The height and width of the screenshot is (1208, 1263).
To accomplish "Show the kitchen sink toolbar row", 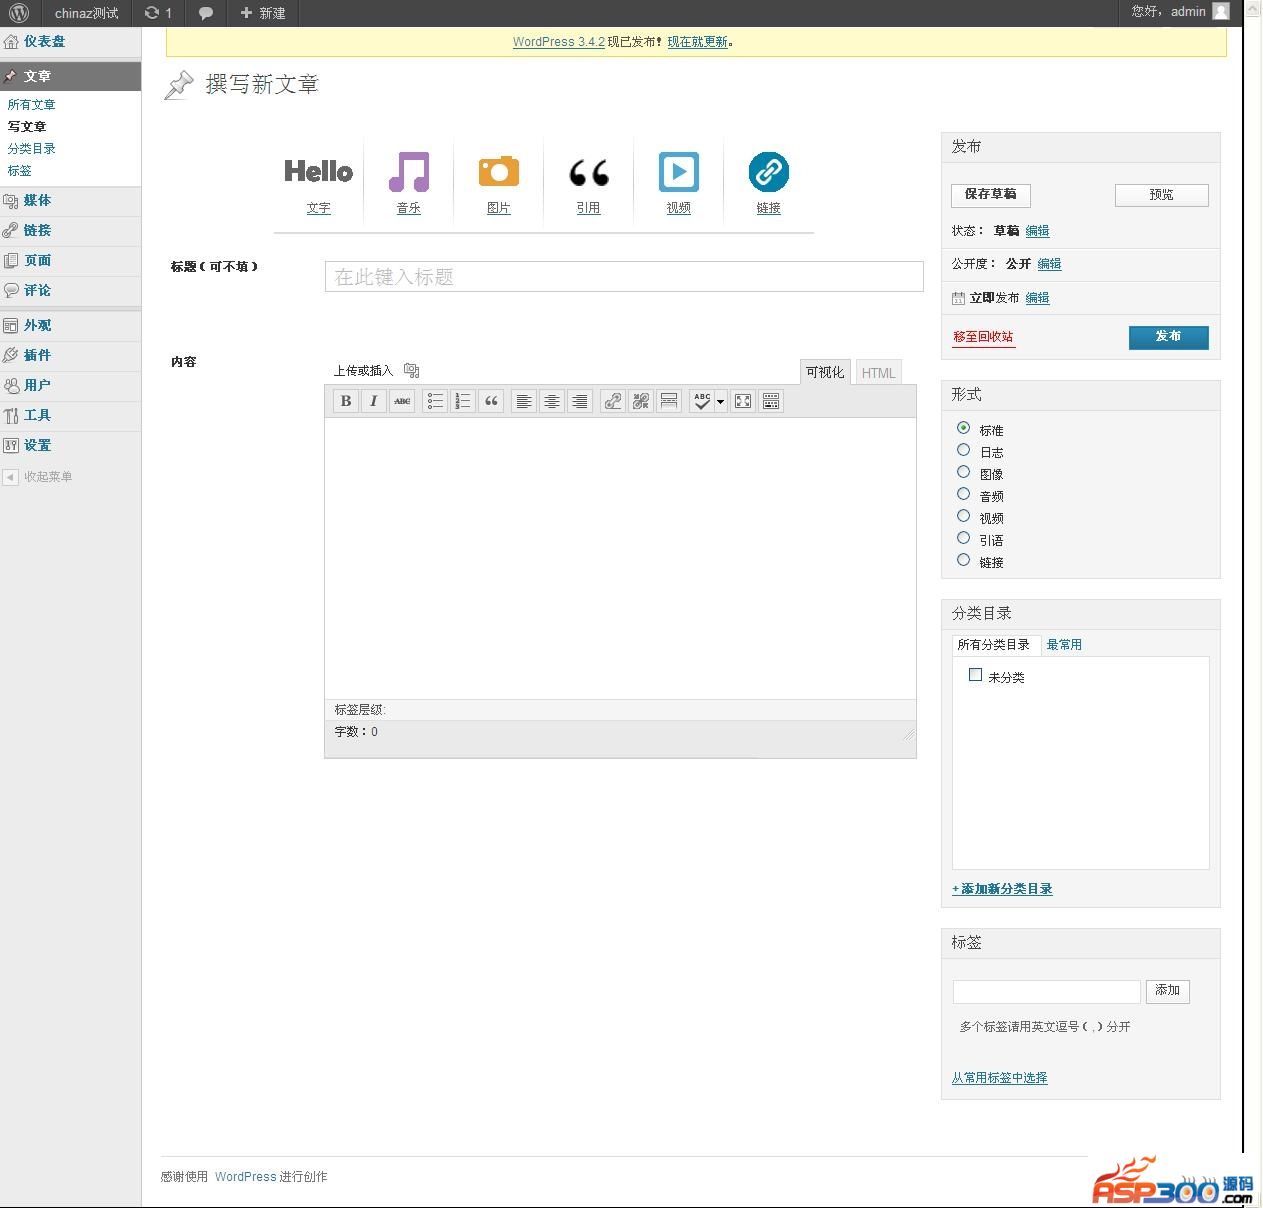I will click(x=771, y=401).
